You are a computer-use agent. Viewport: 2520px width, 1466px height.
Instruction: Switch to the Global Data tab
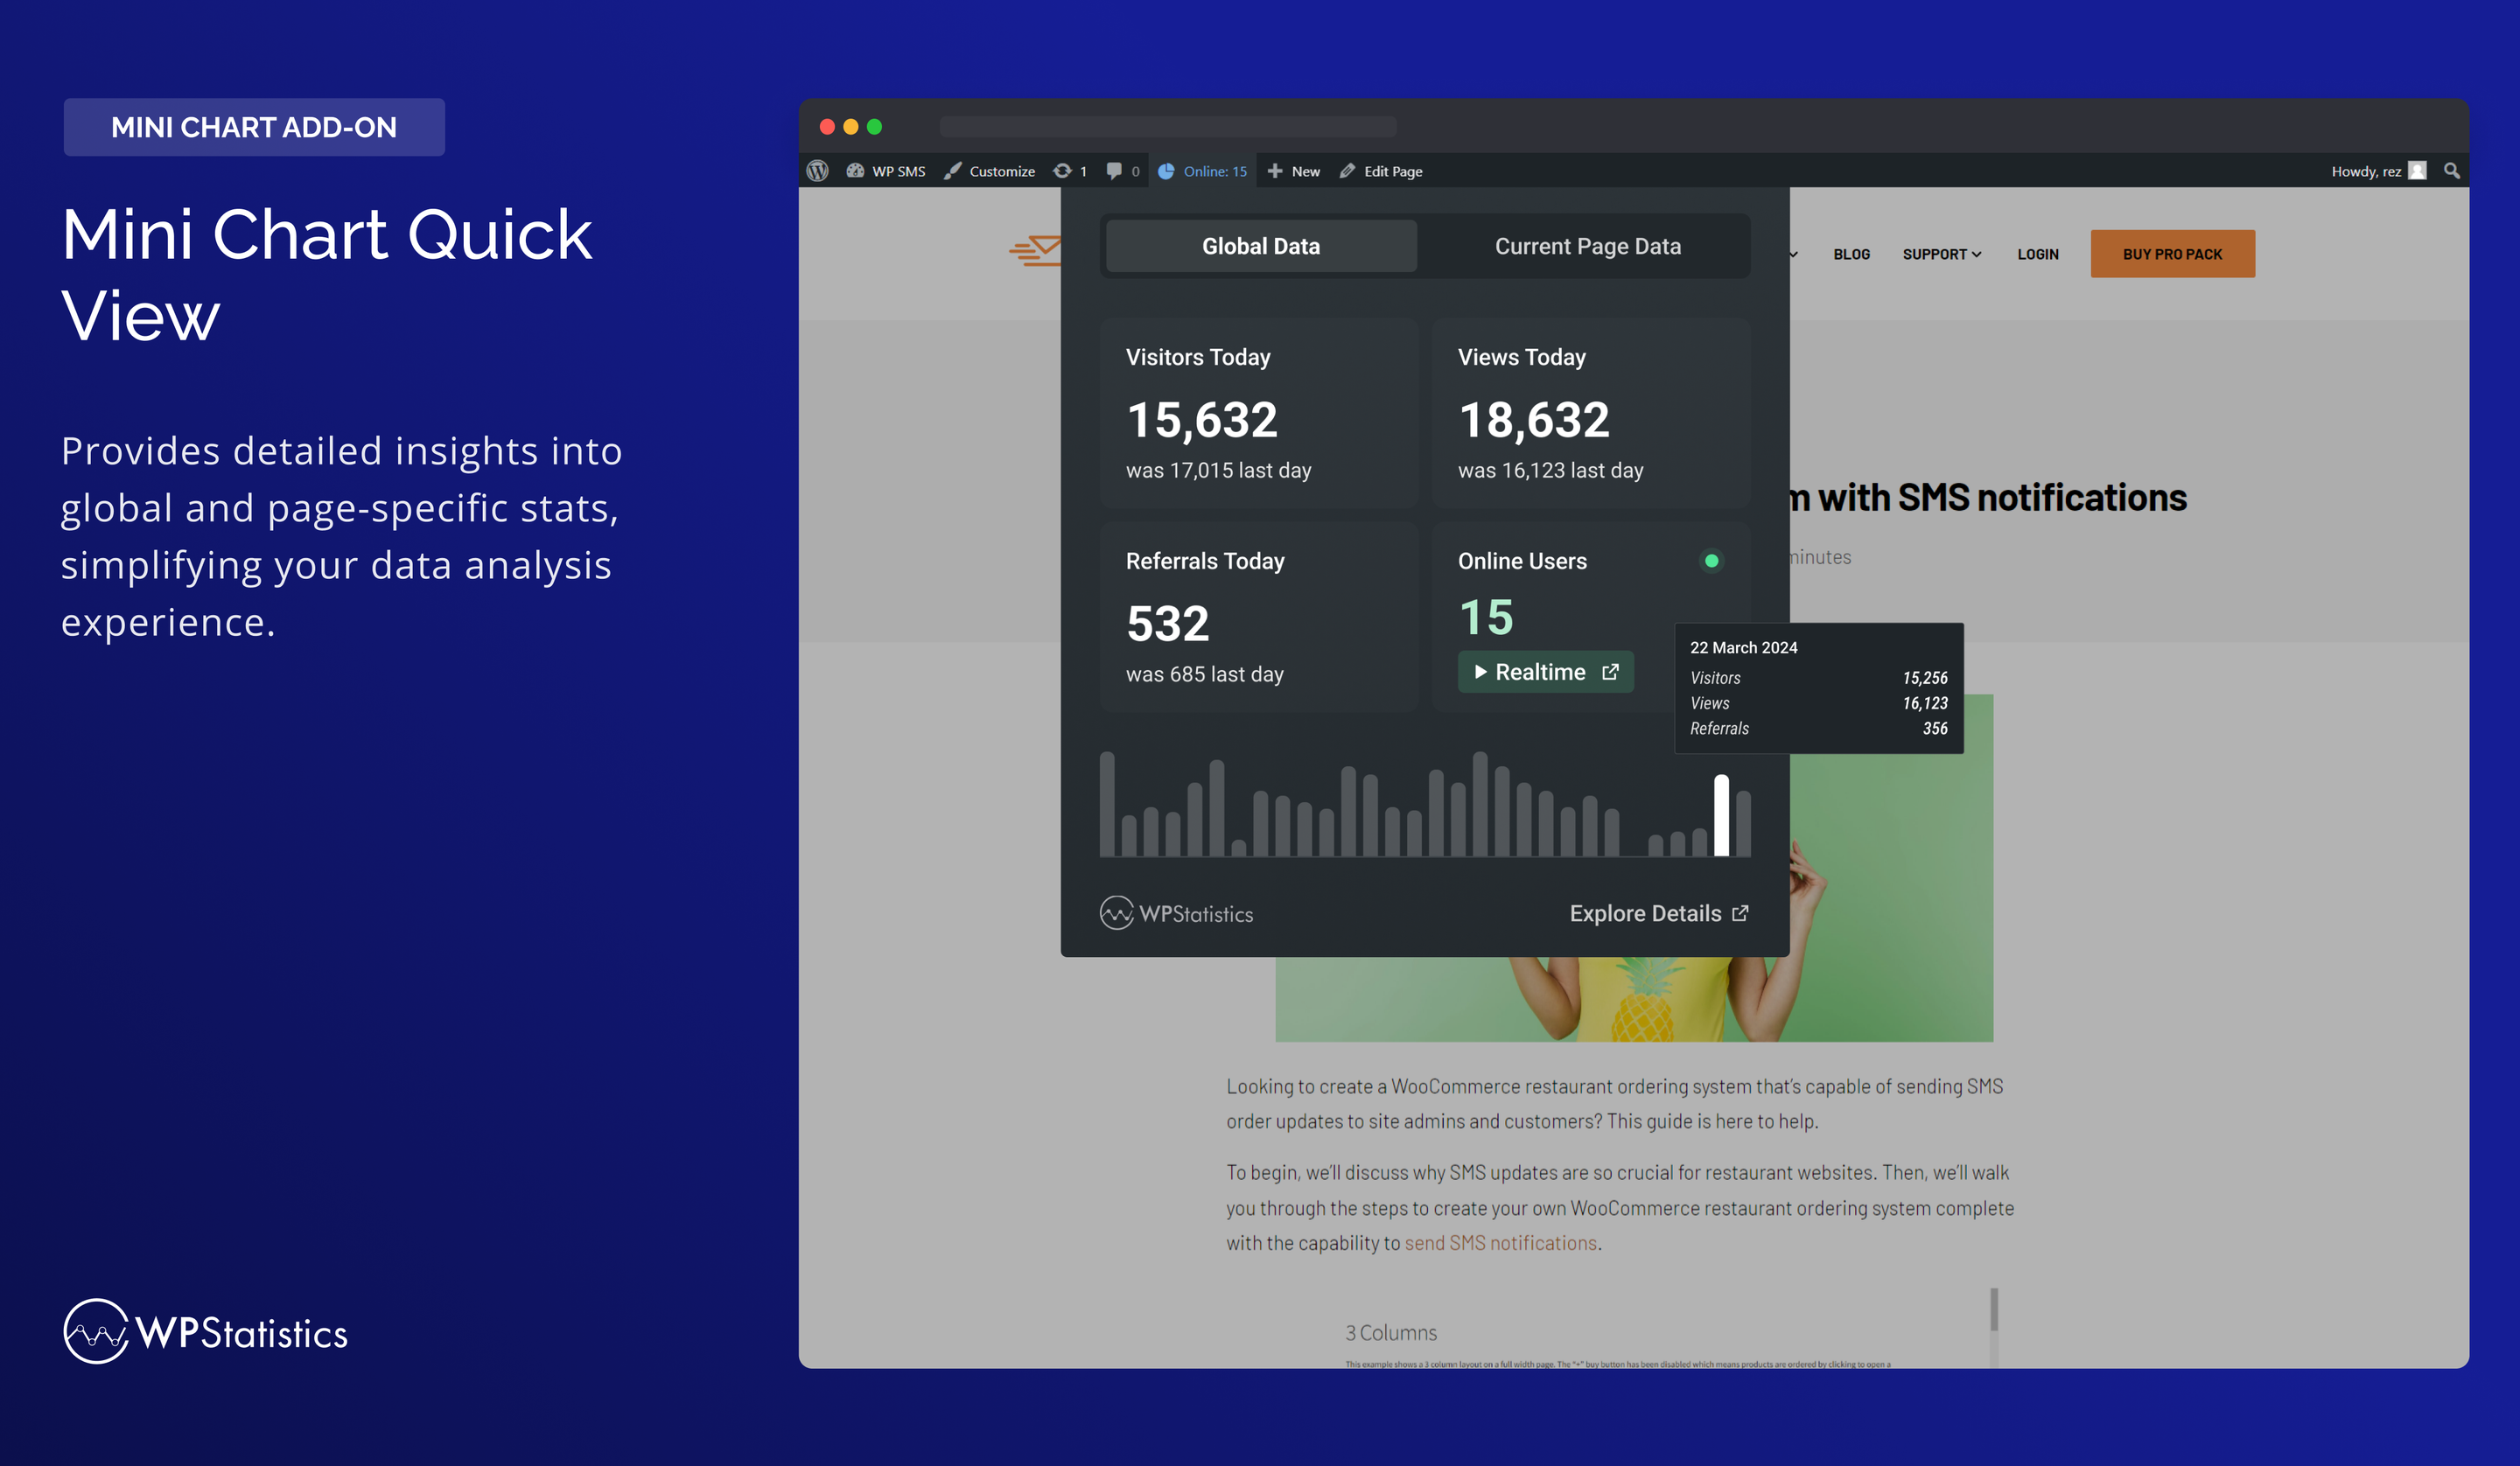(1260, 246)
